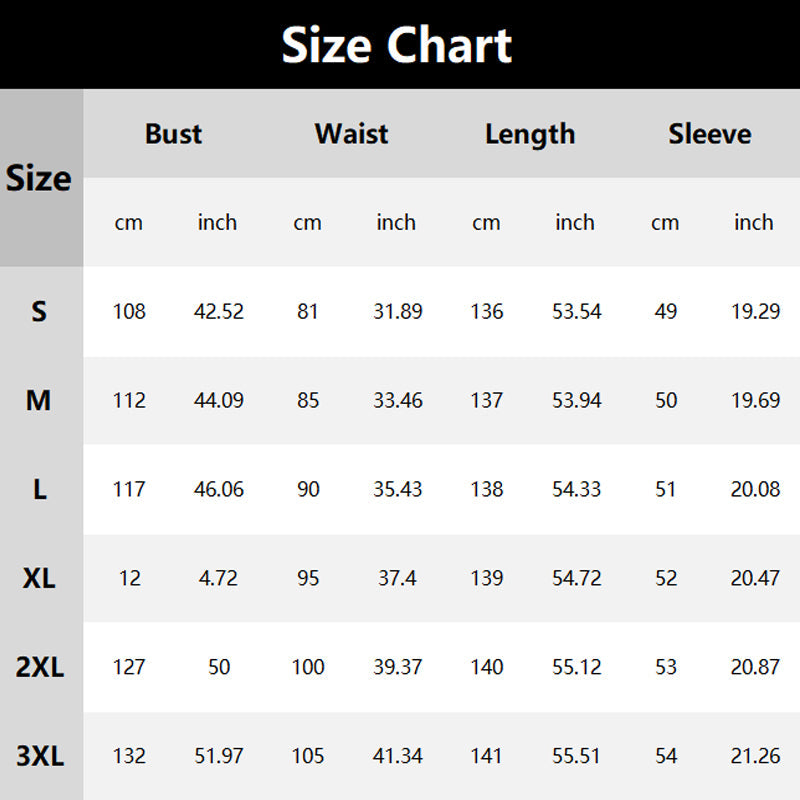This screenshot has width=800, height=800.
Task: Select the Bust column header
Action: (173, 134)
